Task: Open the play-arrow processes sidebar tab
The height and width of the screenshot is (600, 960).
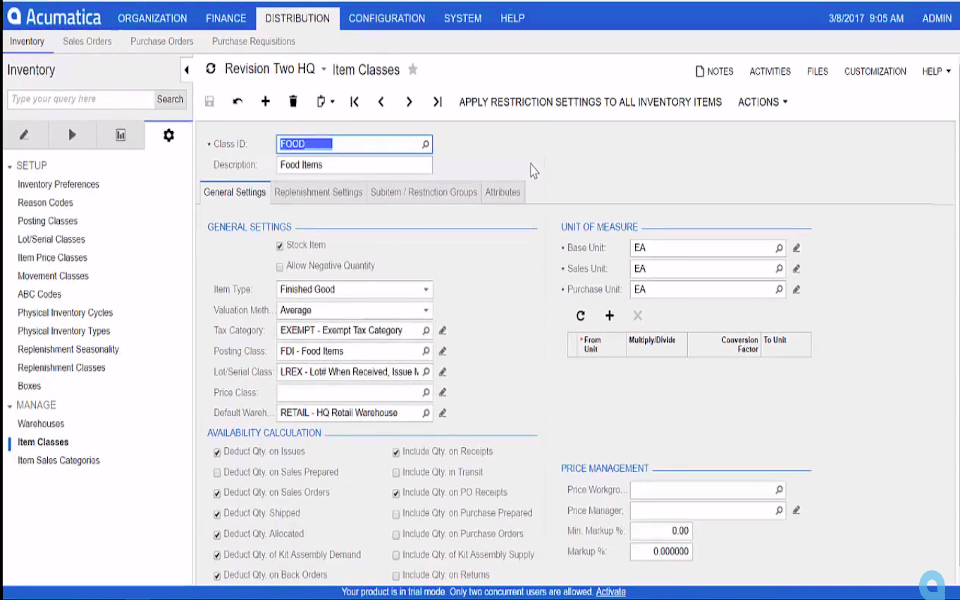Action: pos(72,135)
